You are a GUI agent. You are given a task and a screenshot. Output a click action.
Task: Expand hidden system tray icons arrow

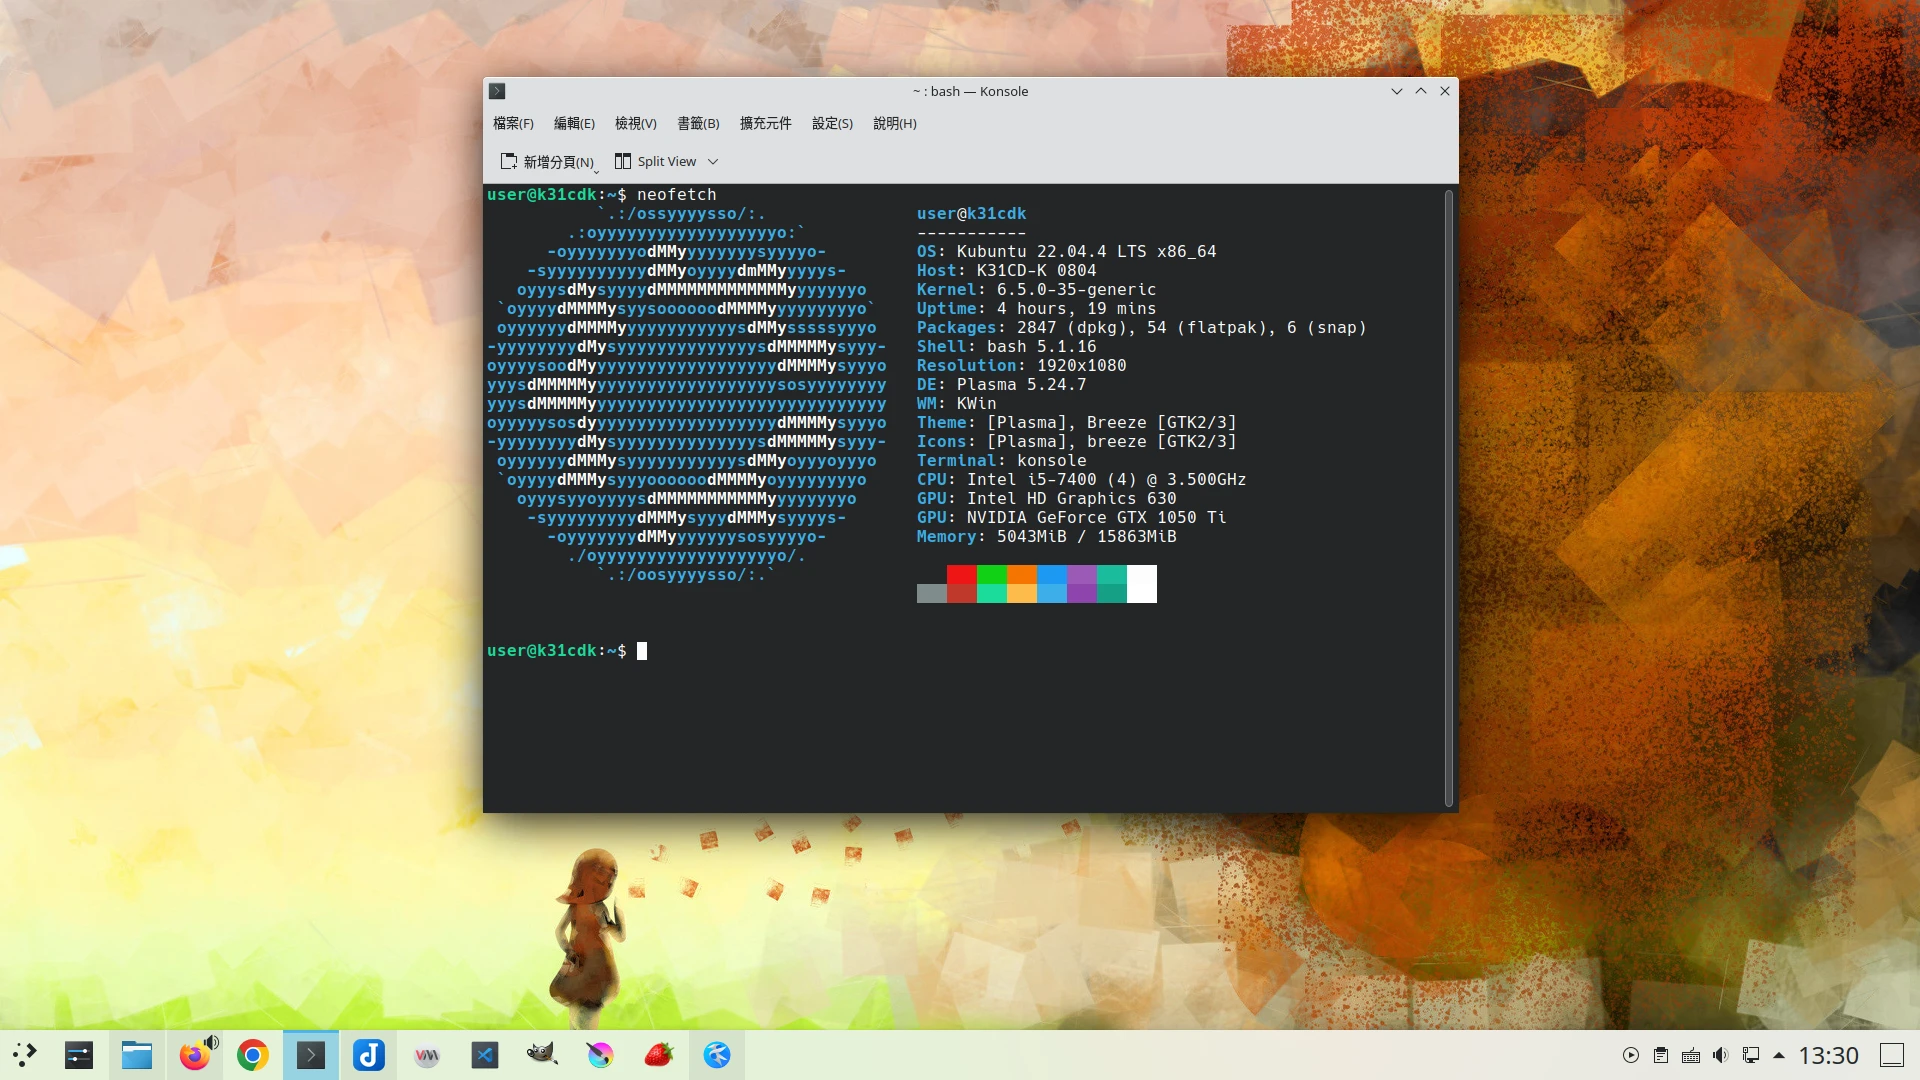tap(1779, 1055)
